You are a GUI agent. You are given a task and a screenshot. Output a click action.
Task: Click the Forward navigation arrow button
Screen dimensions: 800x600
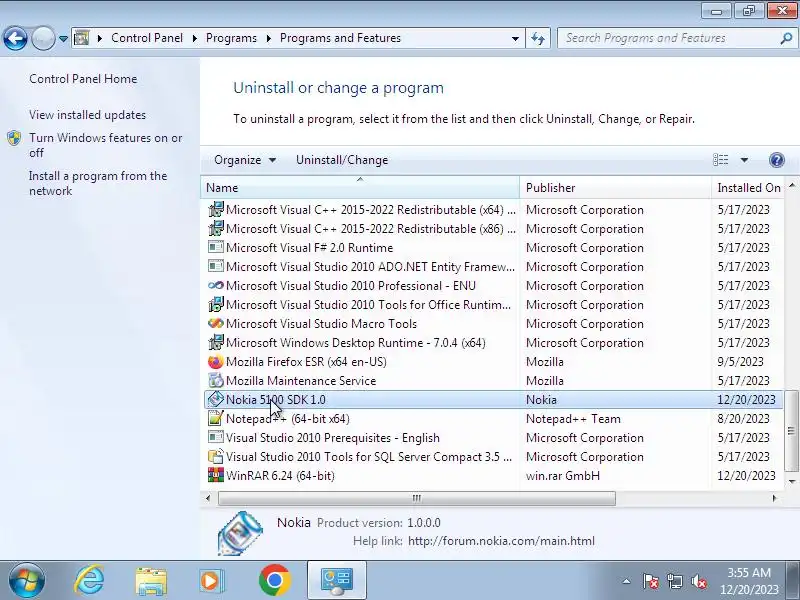[43, 38]
